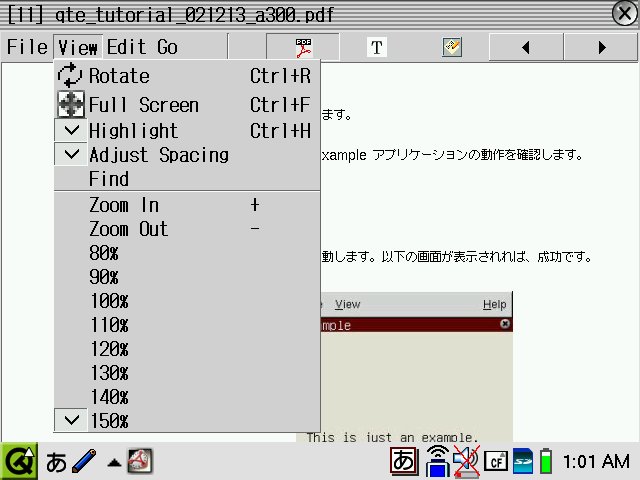Click Ctrl+F shortcut label

coord(280,104)
